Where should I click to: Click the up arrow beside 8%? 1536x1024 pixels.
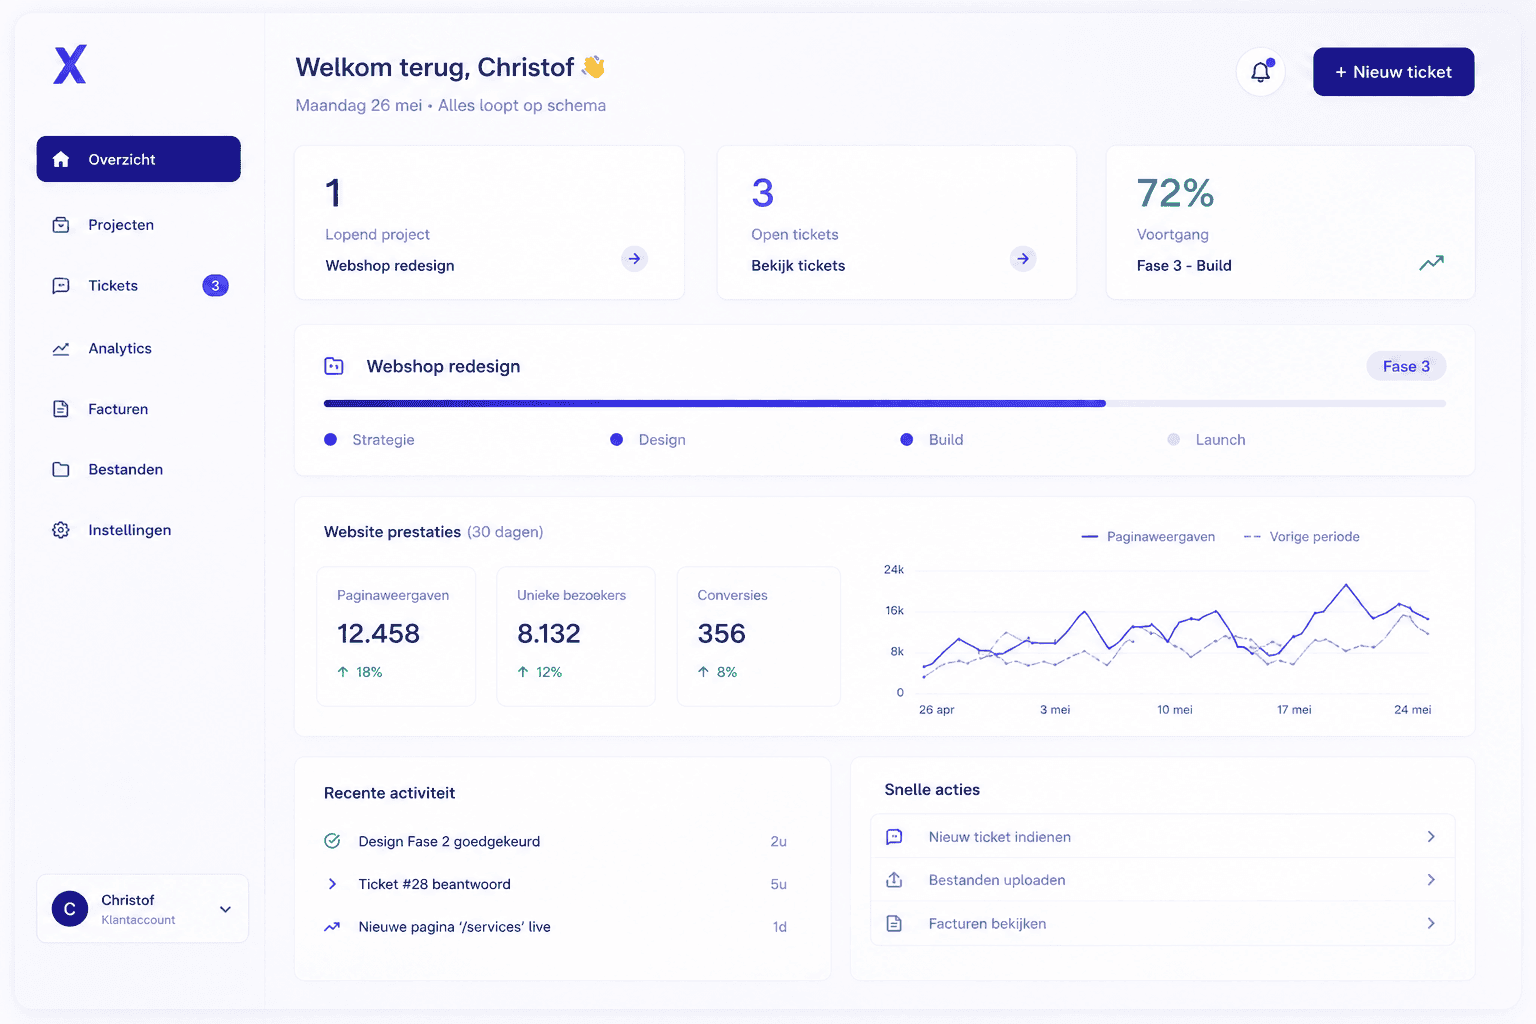tap(703, 672)
